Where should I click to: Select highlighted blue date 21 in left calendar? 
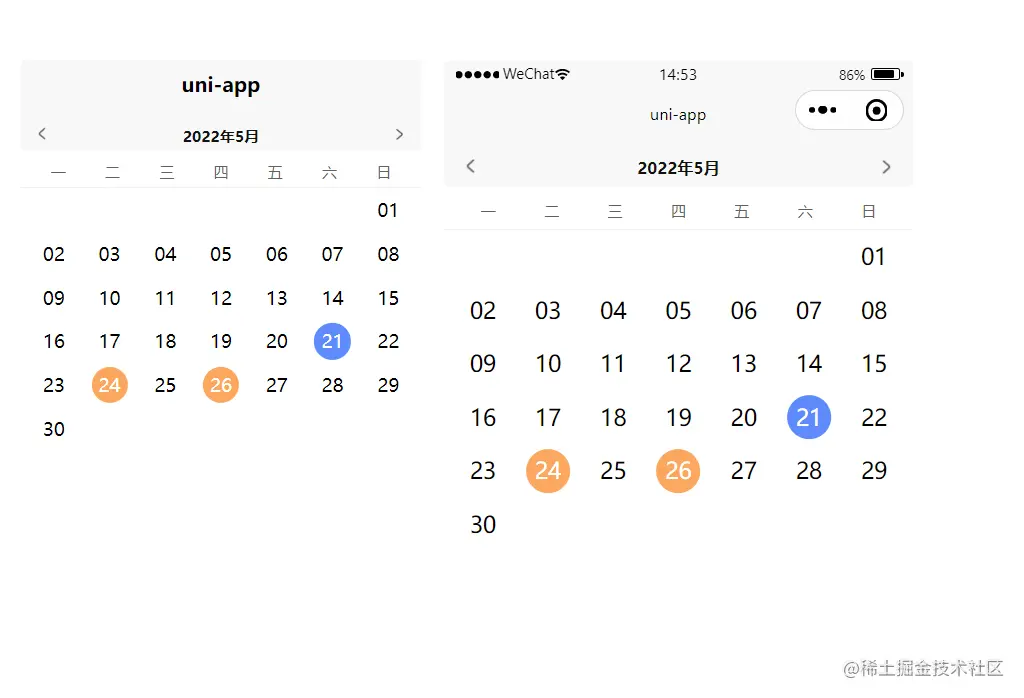tap(332, 341)
